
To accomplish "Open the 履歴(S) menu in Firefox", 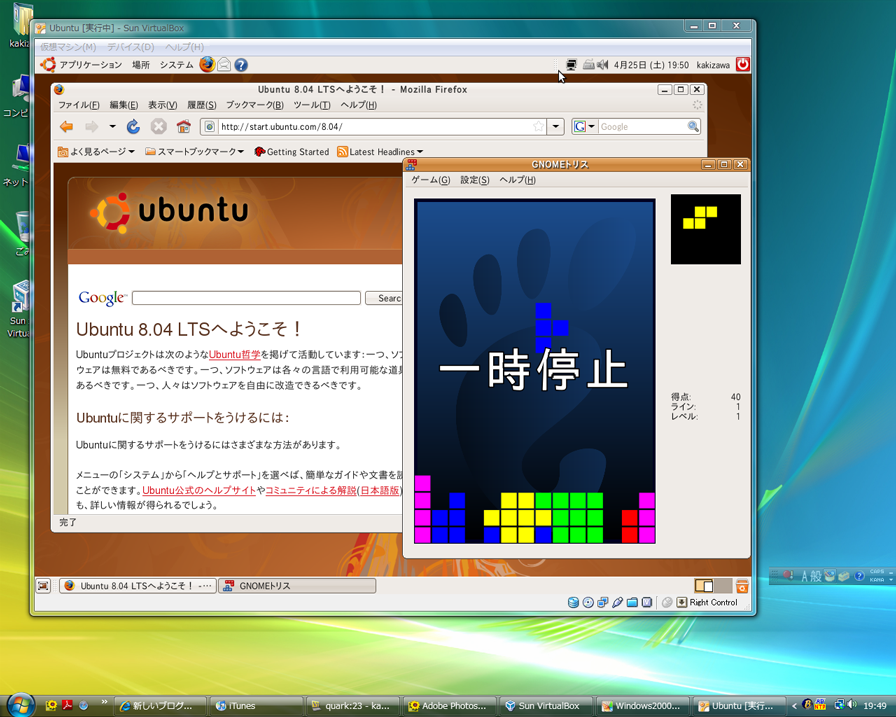I will [202, 105].
